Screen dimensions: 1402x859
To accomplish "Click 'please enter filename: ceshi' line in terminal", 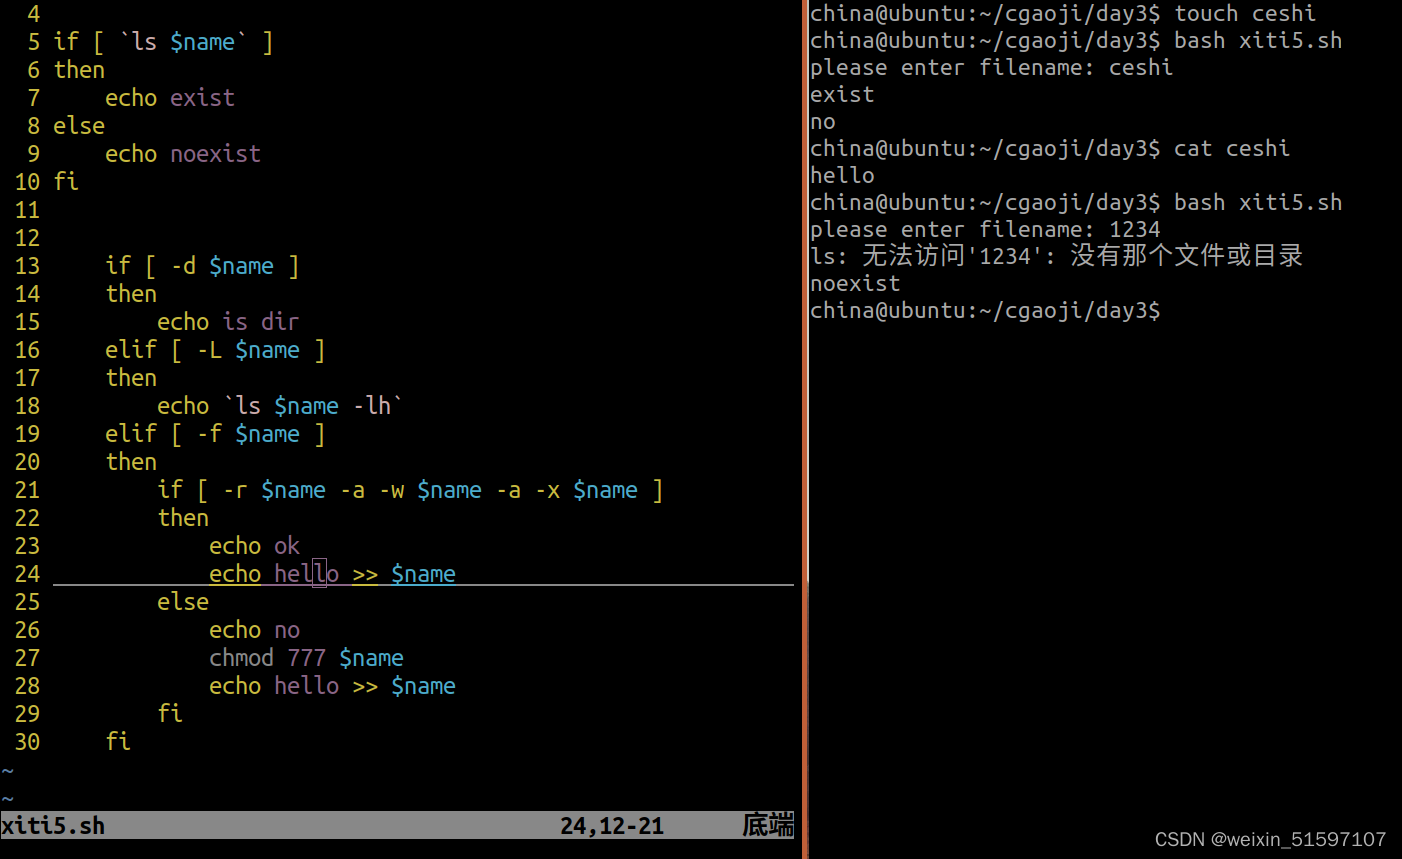I will point(992,68).
